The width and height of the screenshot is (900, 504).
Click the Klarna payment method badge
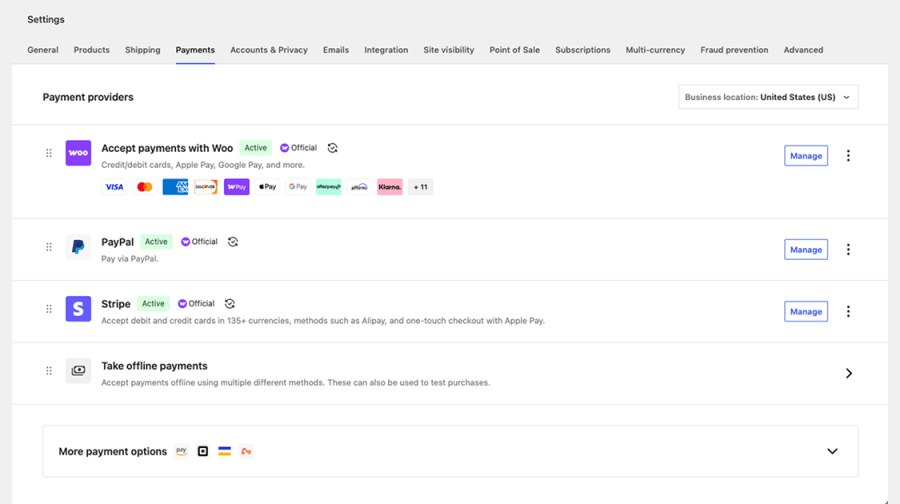tap(390, 187)
